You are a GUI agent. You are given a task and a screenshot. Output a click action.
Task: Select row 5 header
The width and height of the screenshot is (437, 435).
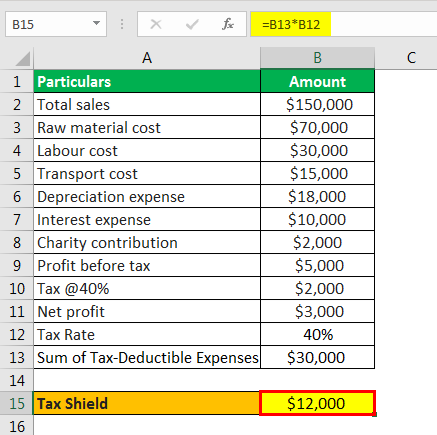[x=17, y=174]
